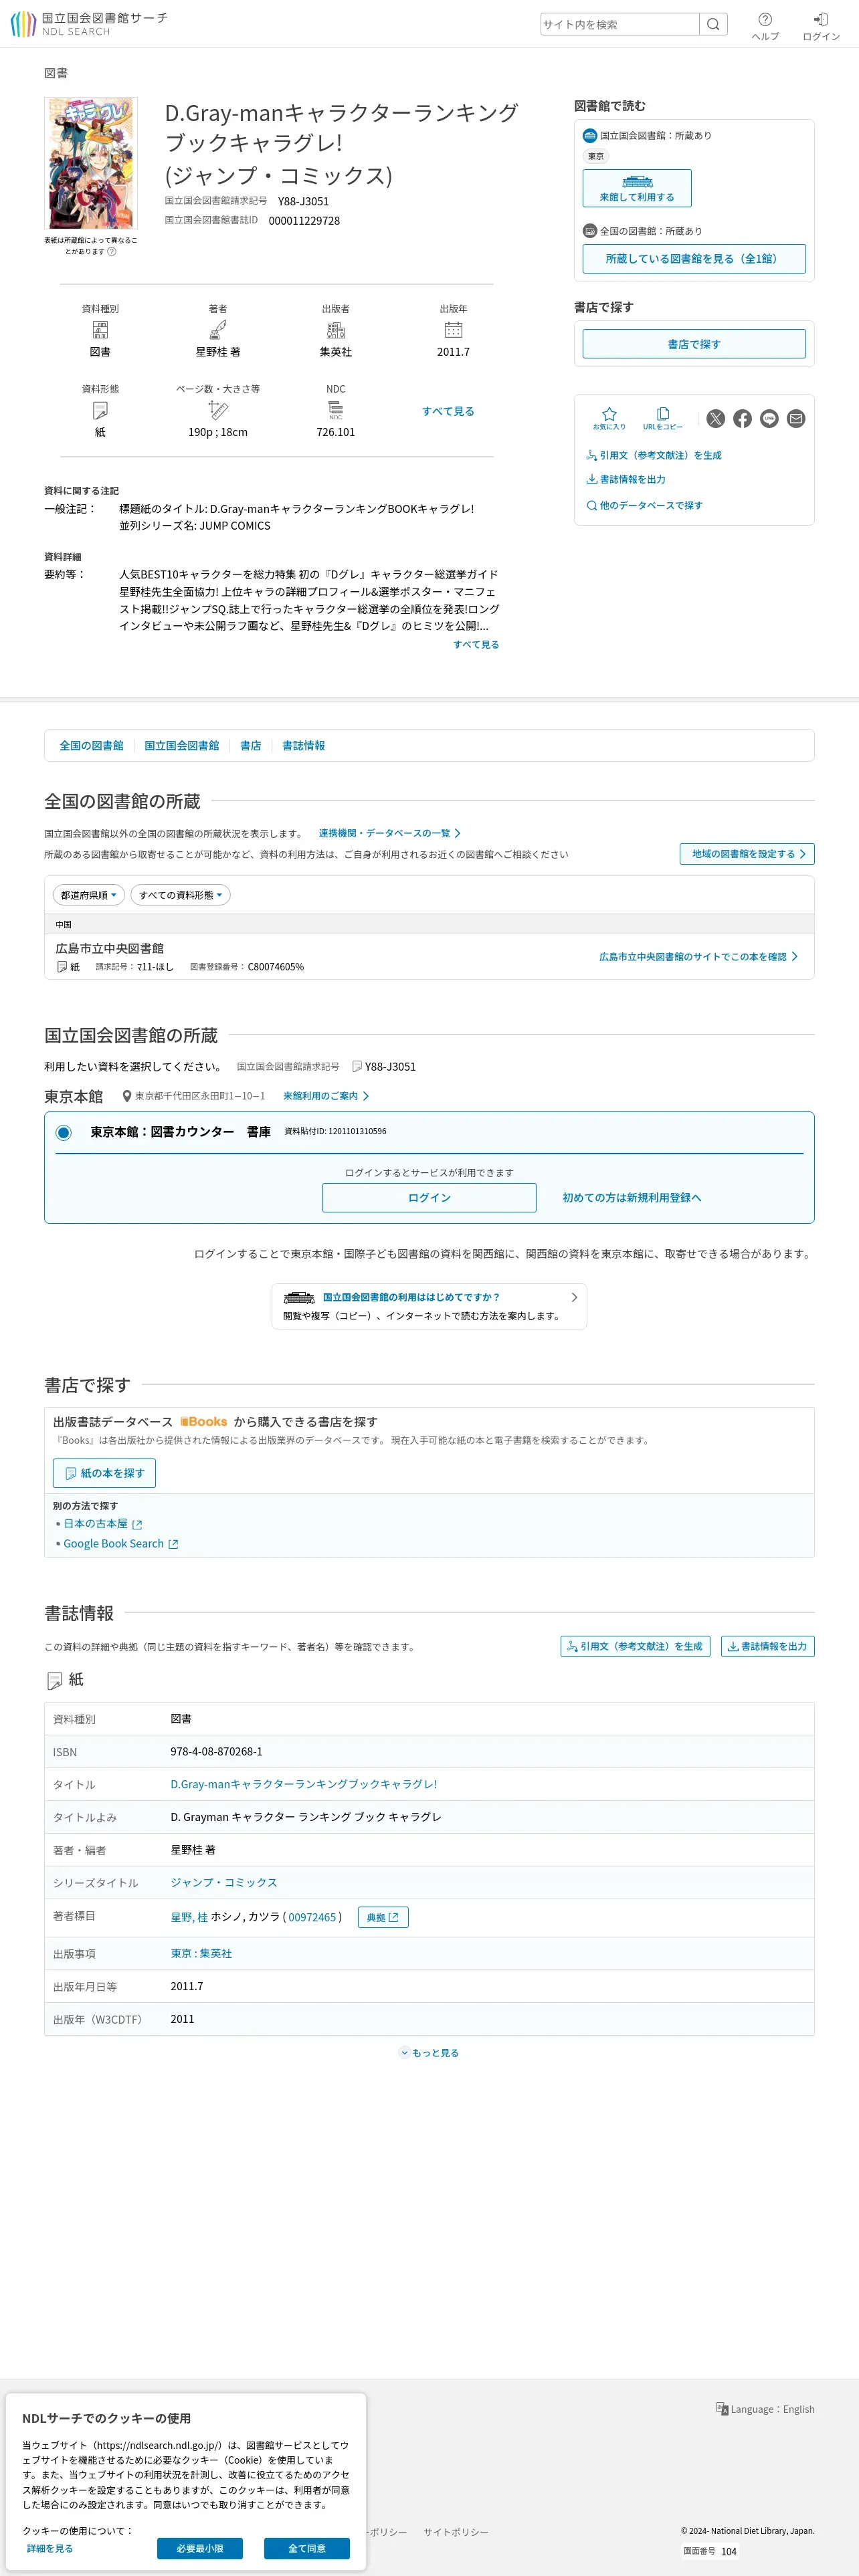Add to favorites with お気に入り star
Image resolution: width=859 pixels, height=2576 pixels.
[609, 418]
